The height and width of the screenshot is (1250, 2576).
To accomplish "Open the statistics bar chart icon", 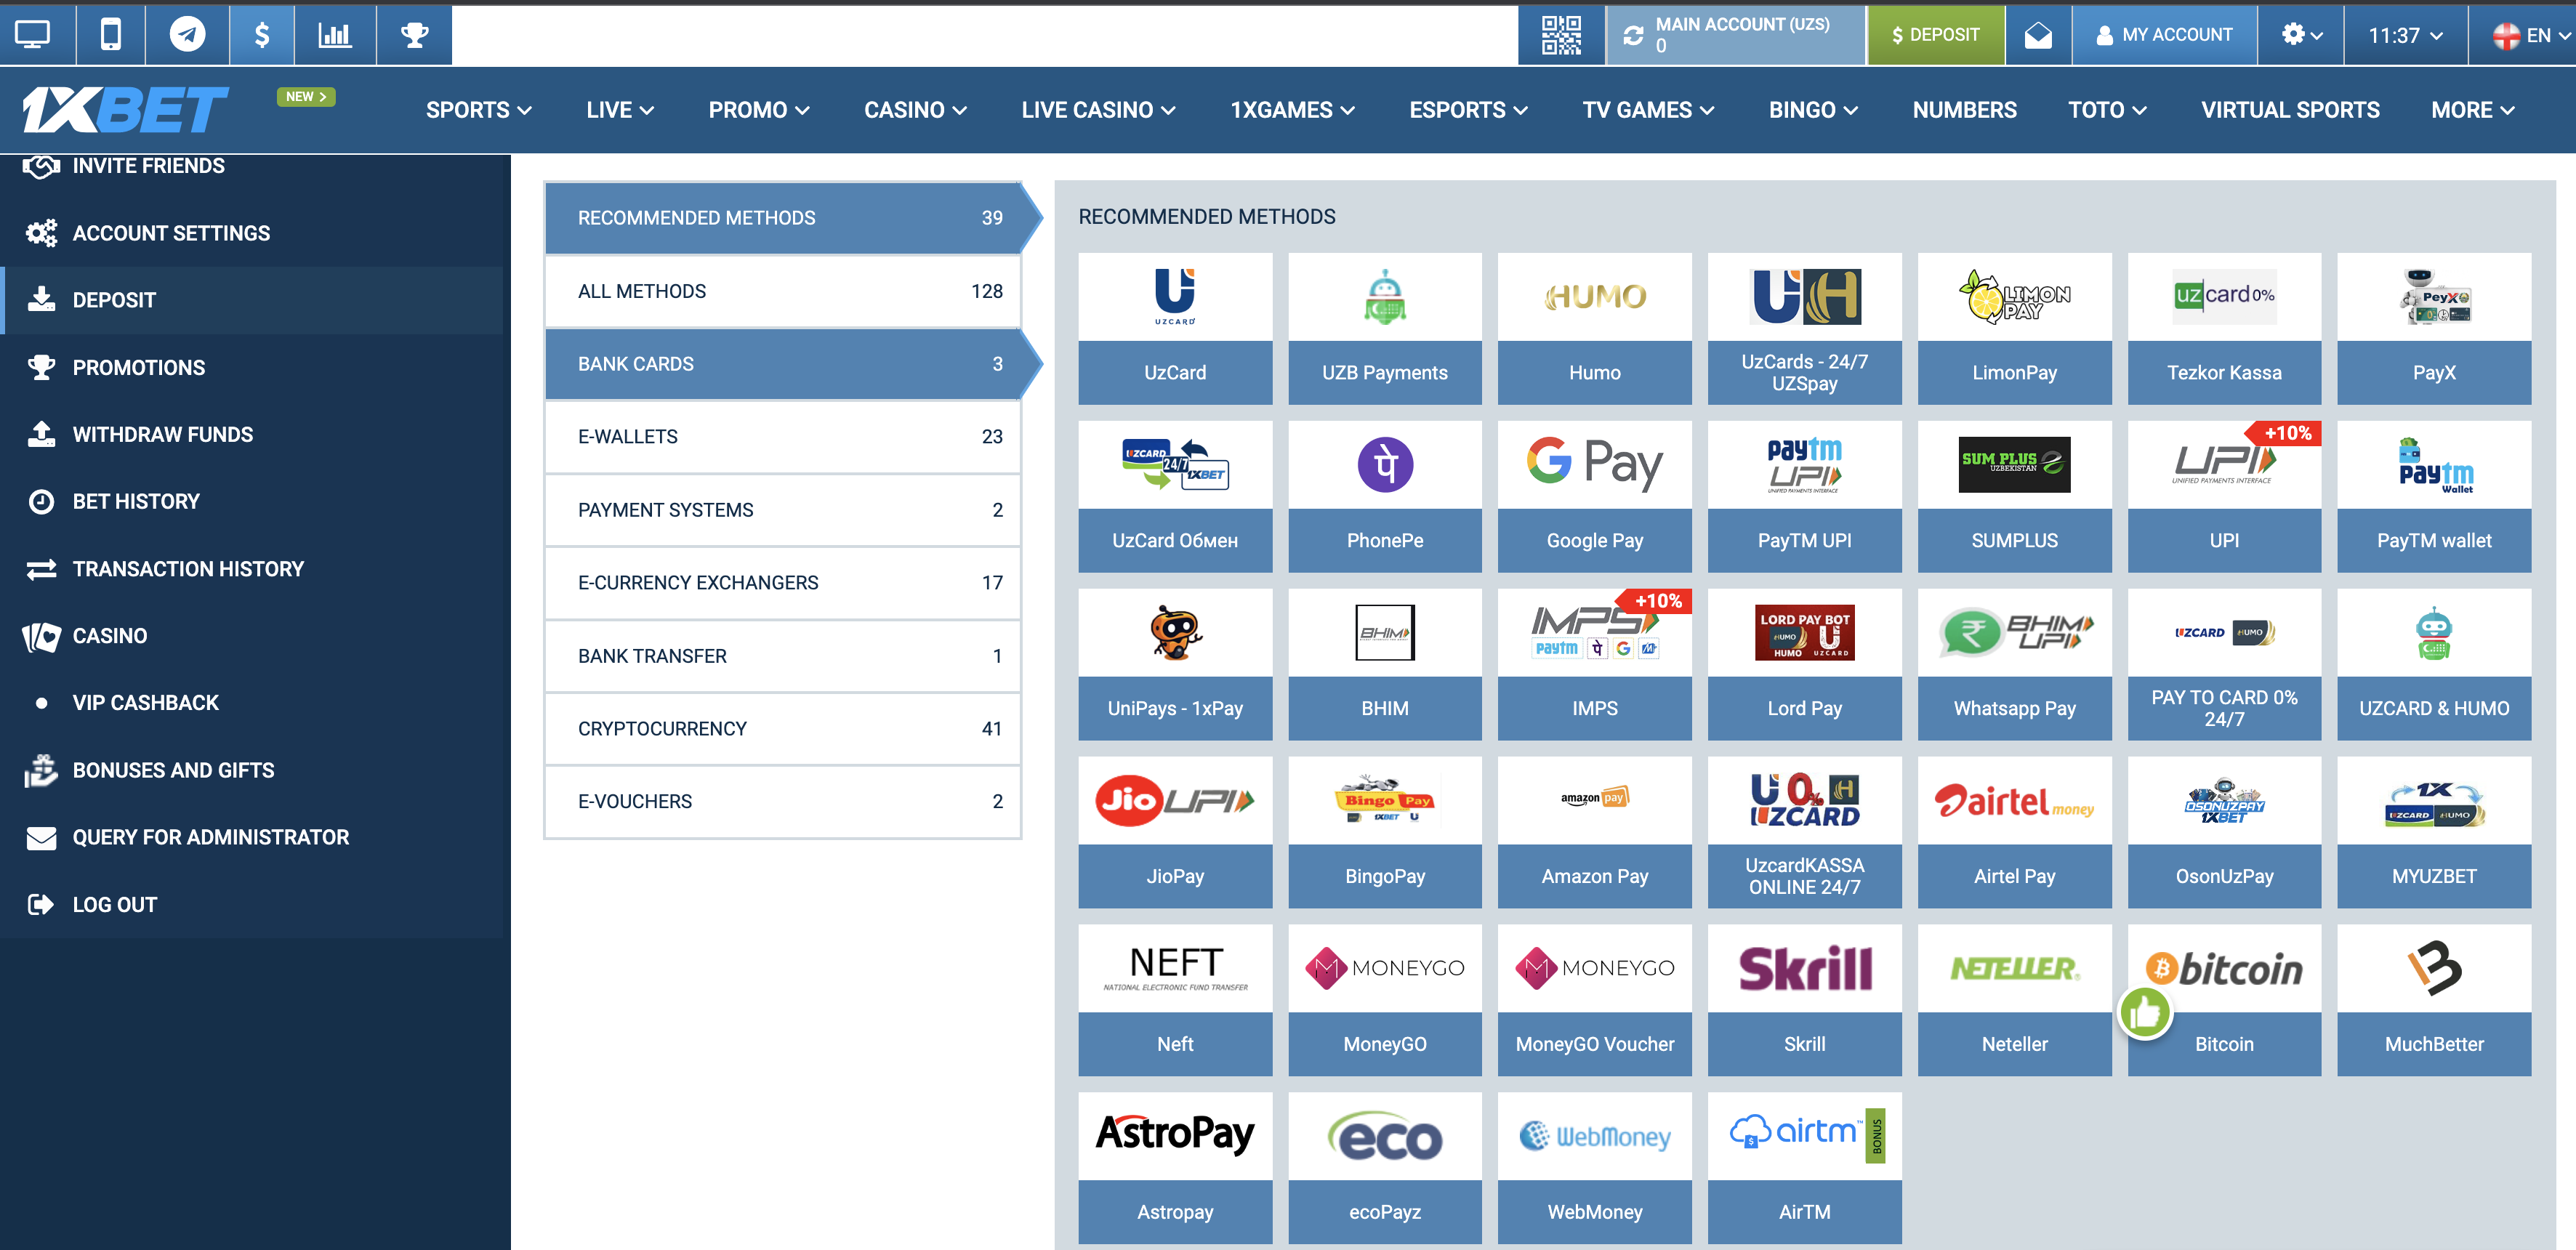I will click(335, 35).
